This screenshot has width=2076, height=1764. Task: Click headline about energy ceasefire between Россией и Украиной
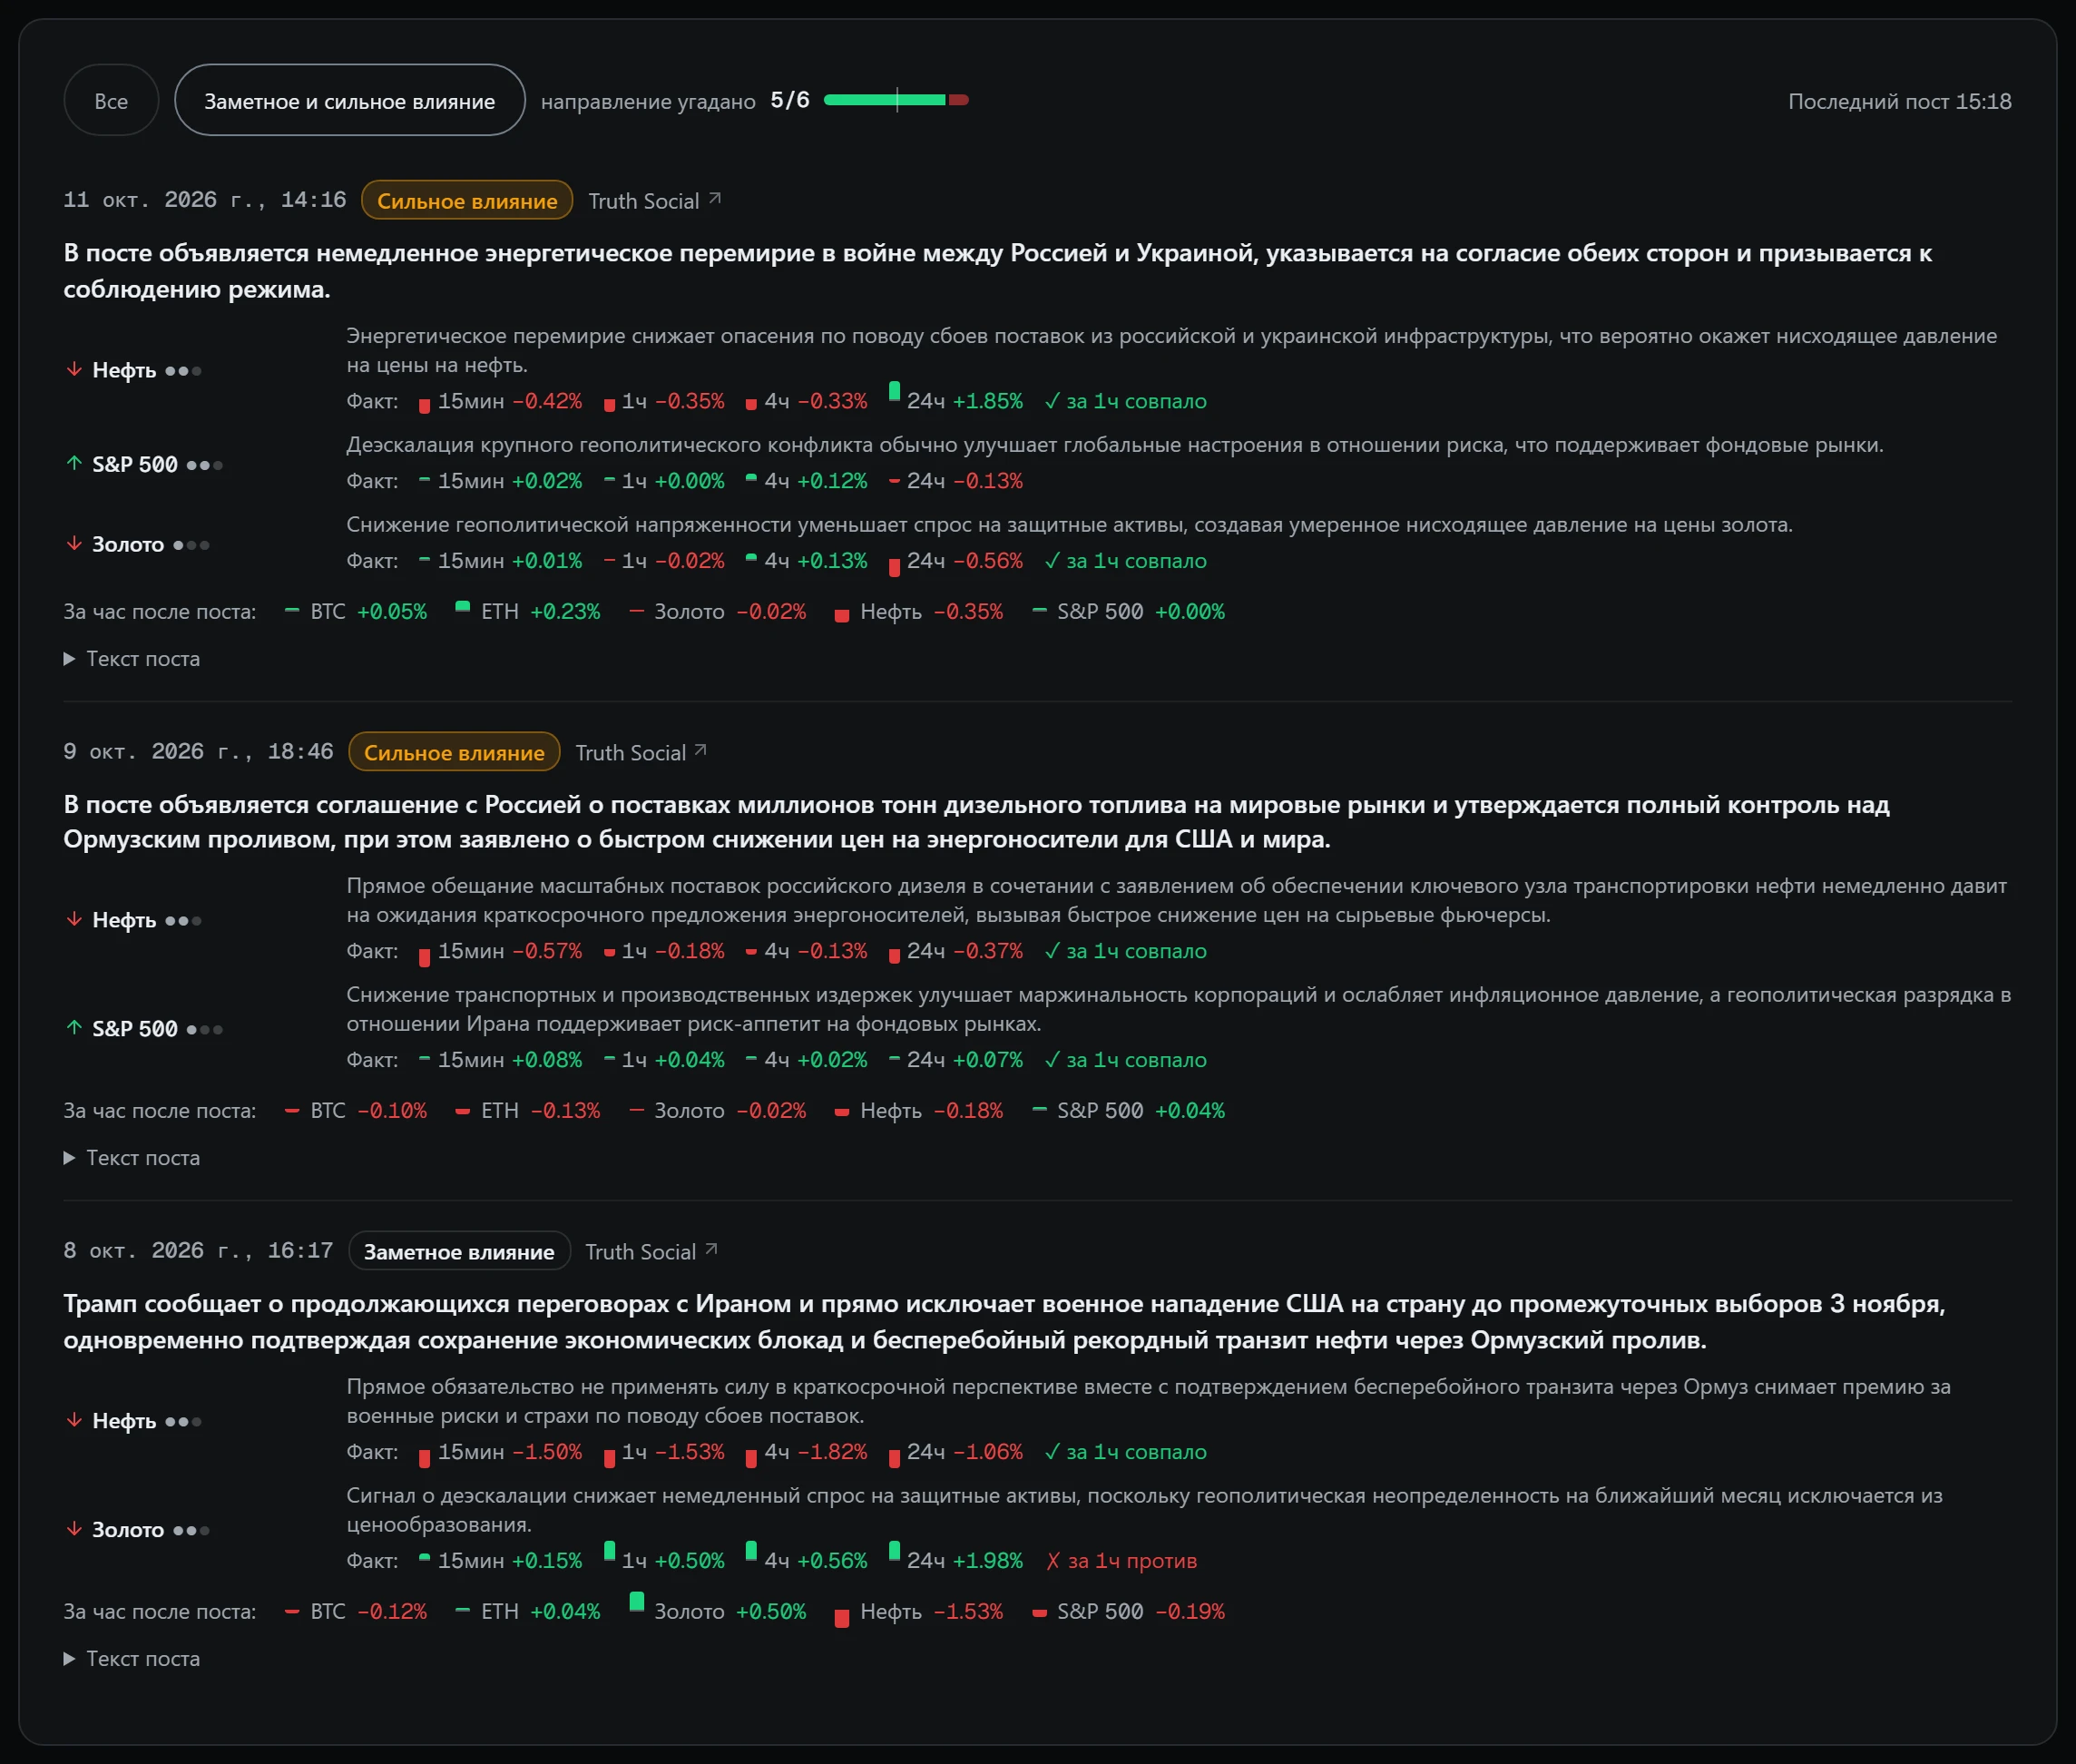point(997,271)
